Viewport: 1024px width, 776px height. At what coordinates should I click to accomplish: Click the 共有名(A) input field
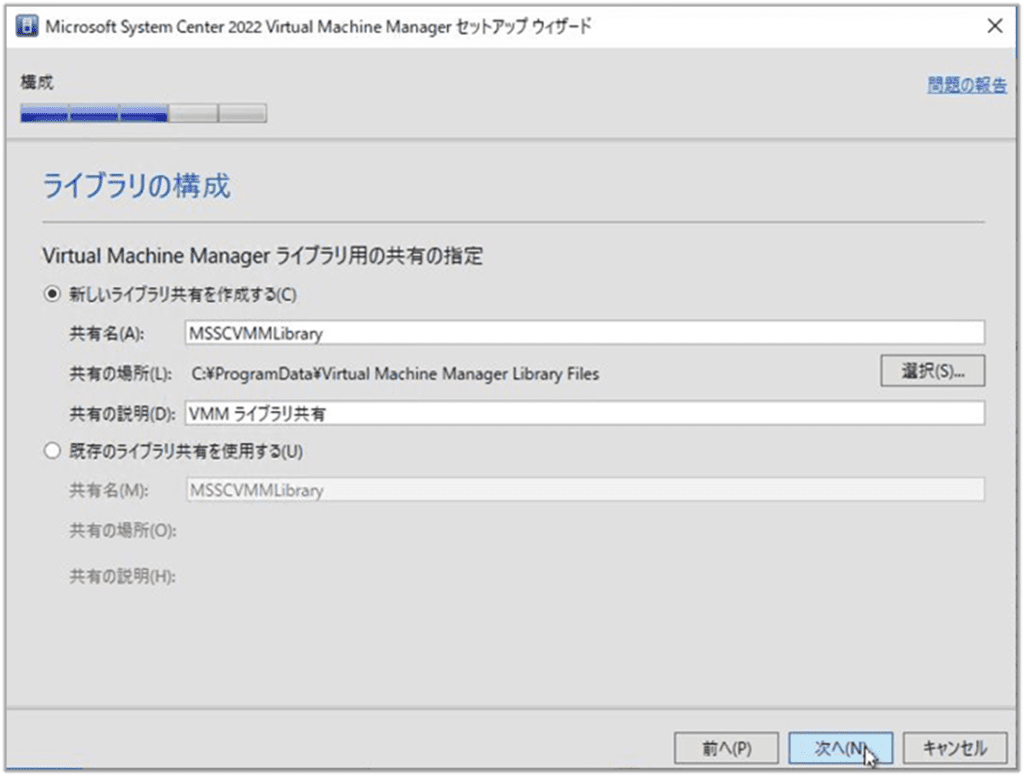pos(584,333)
